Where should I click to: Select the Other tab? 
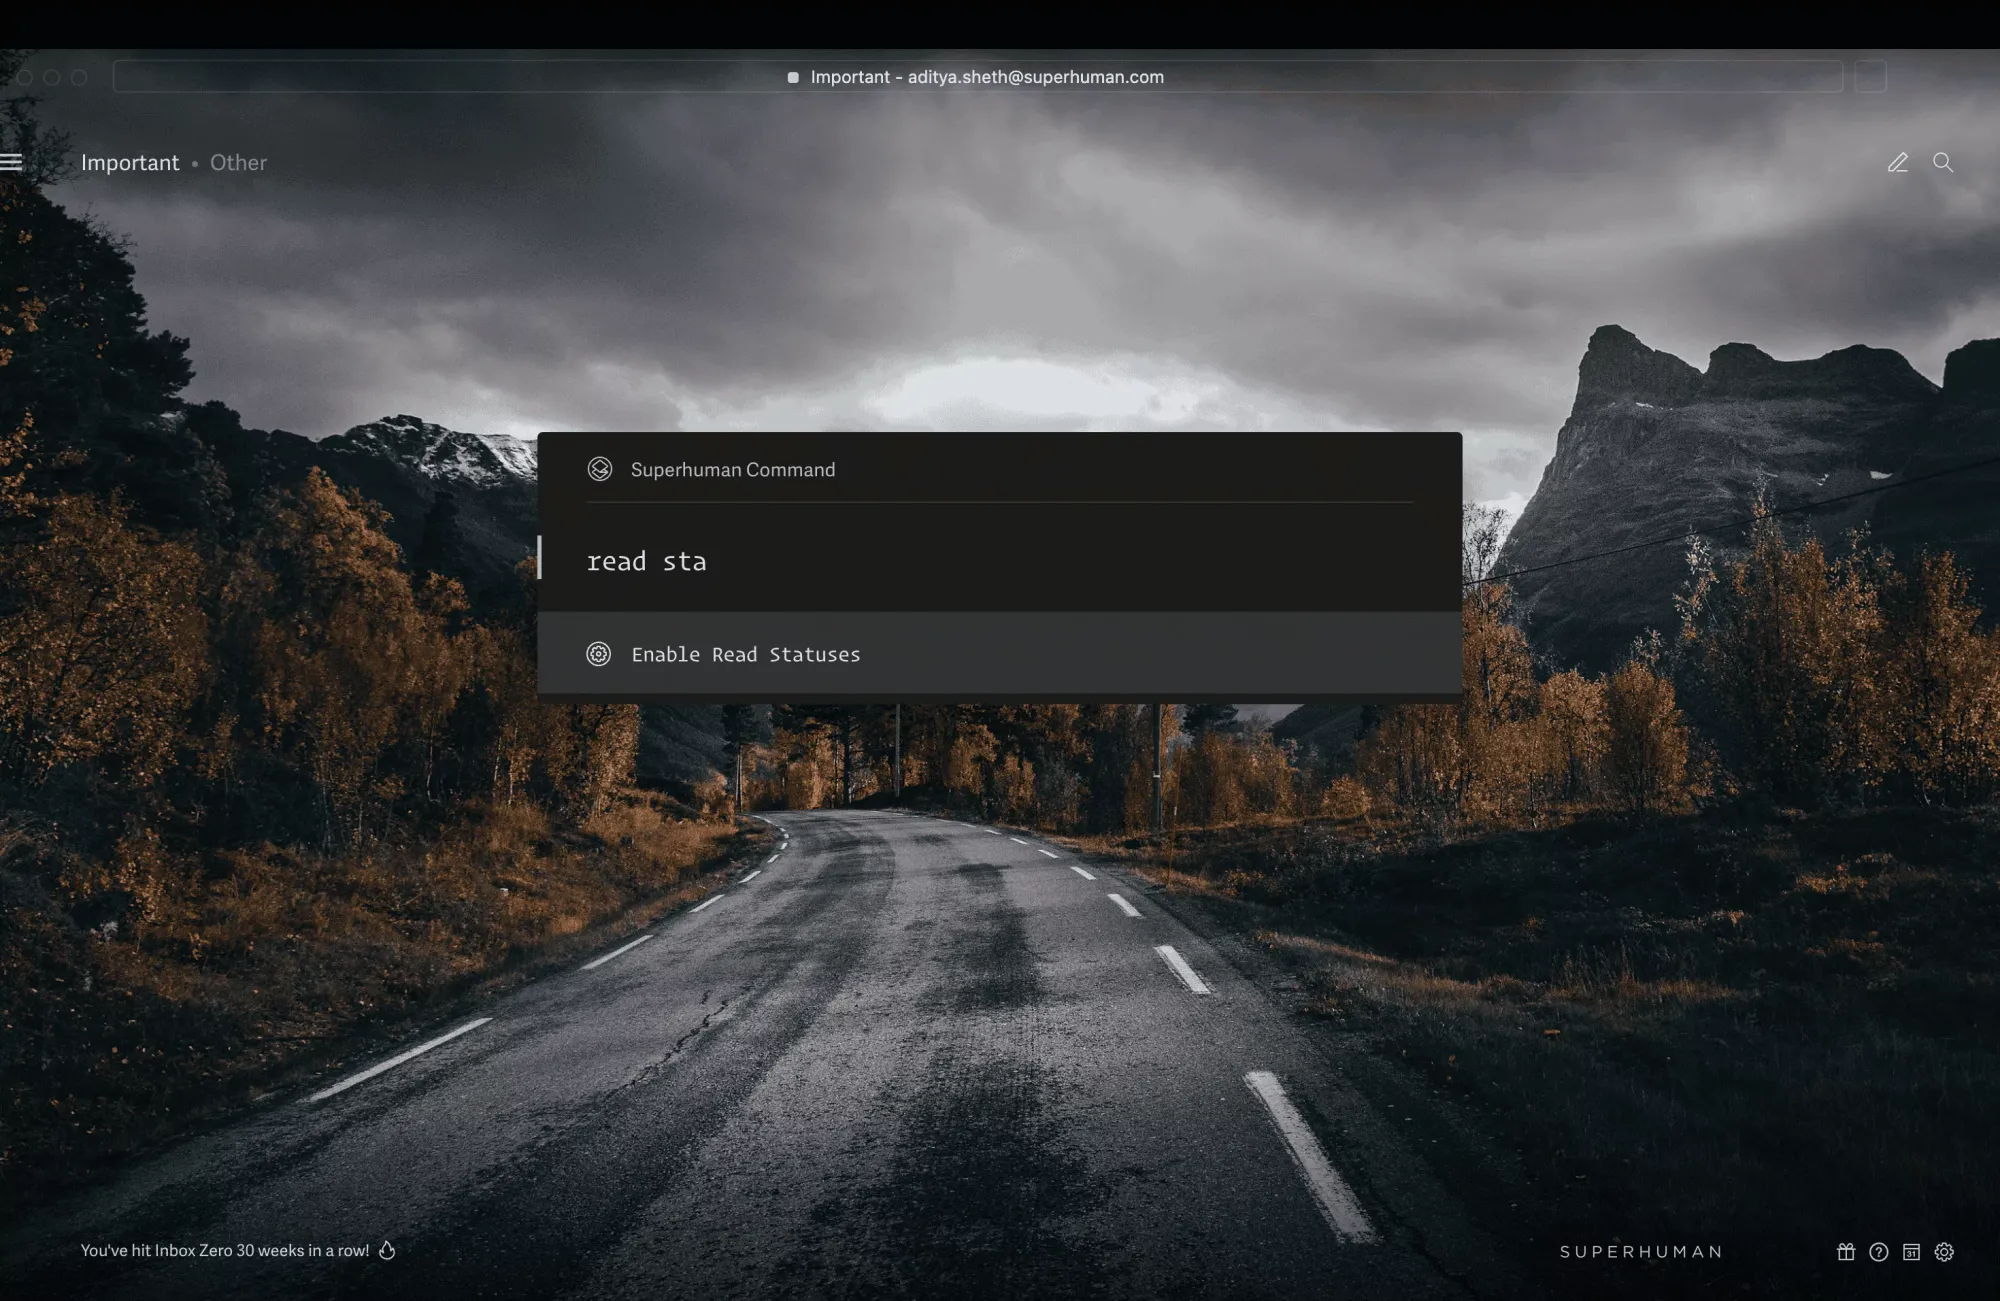[236, 162]
